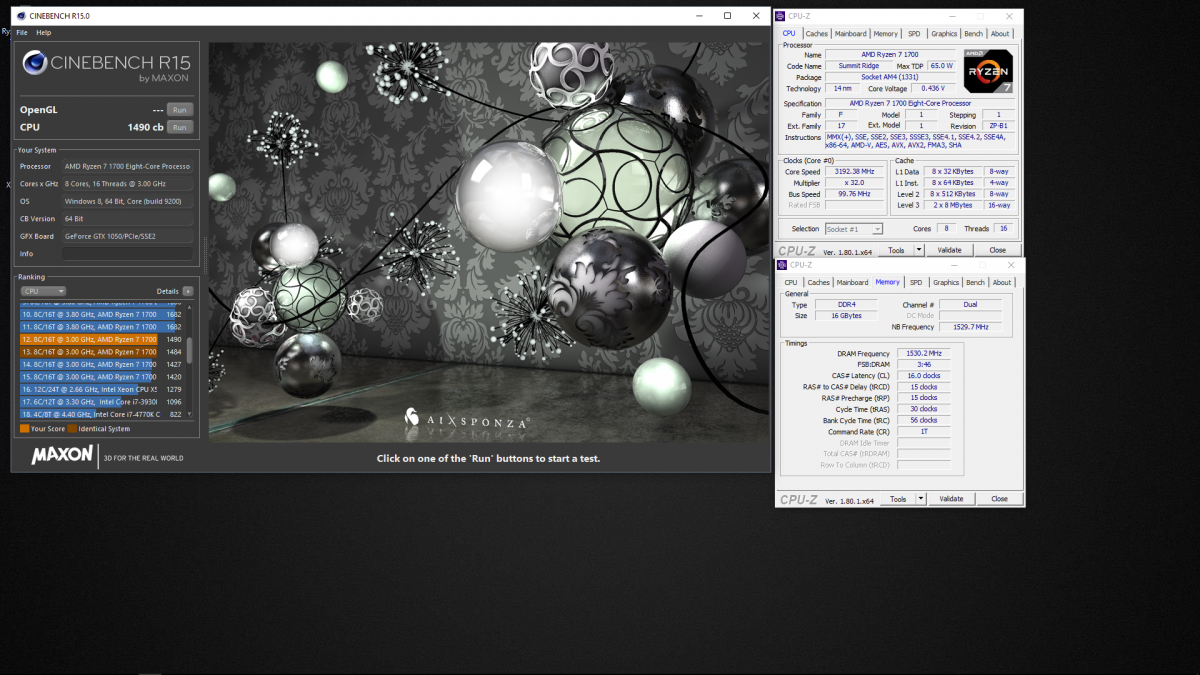
Task: Click the Cinebench app icon in its title bar
Action: (x=22, y=16)
